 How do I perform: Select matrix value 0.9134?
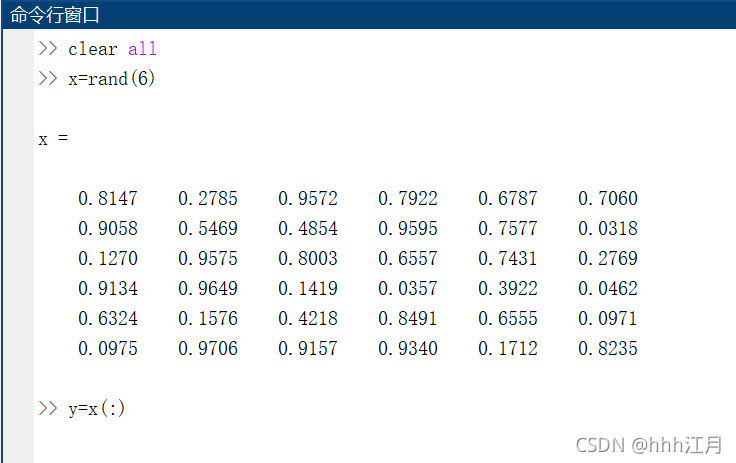pos(108,288)
